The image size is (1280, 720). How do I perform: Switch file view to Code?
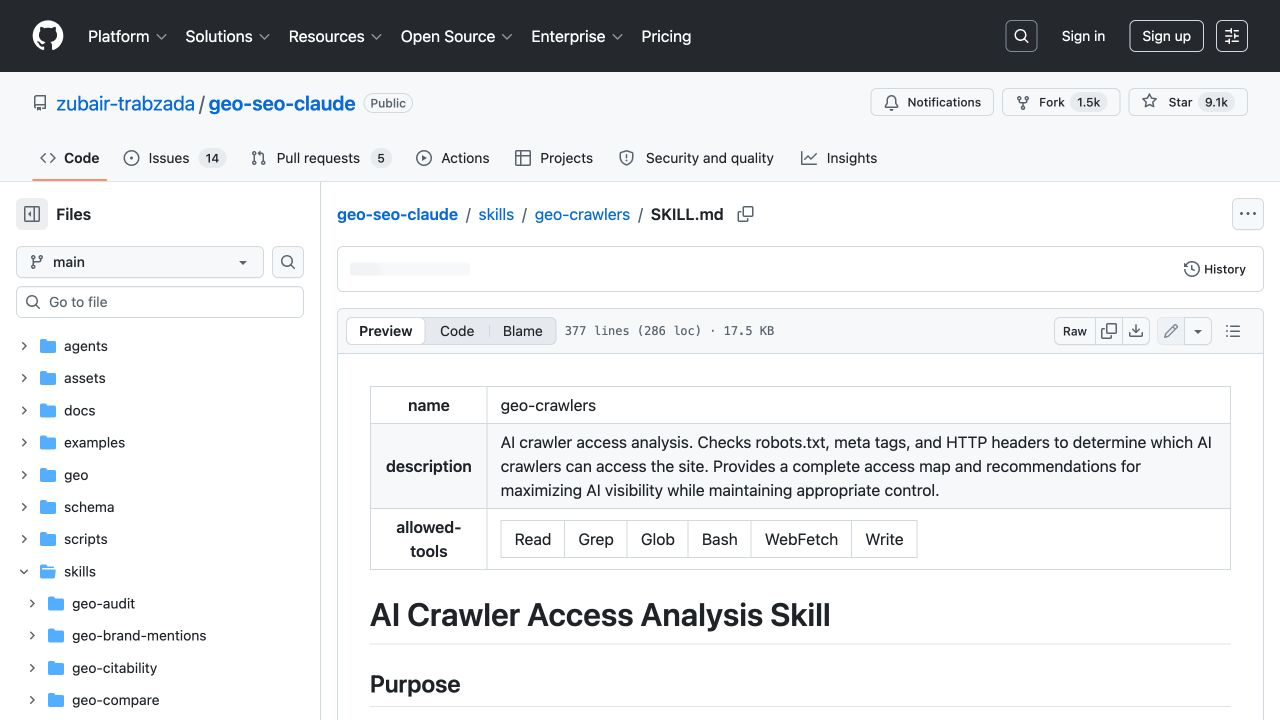coord(457,331)
